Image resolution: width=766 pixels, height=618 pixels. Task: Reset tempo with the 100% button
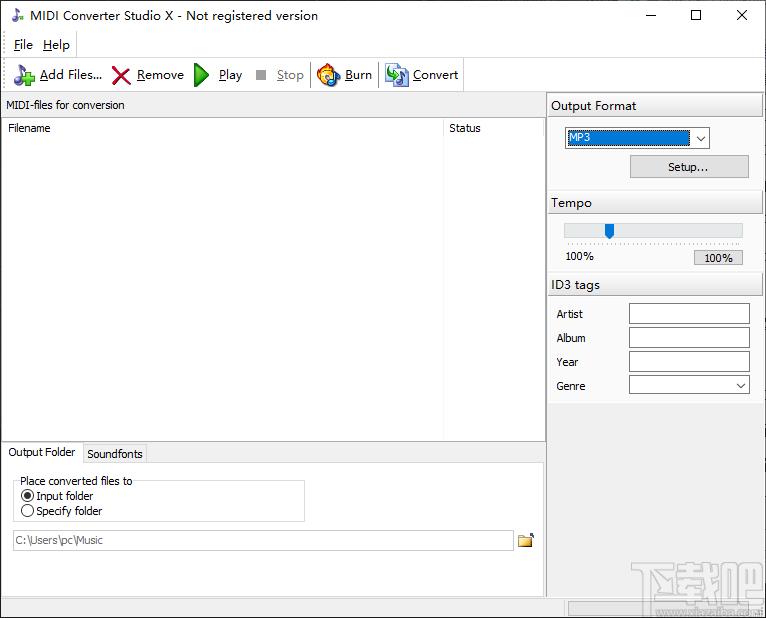[718, 257]
